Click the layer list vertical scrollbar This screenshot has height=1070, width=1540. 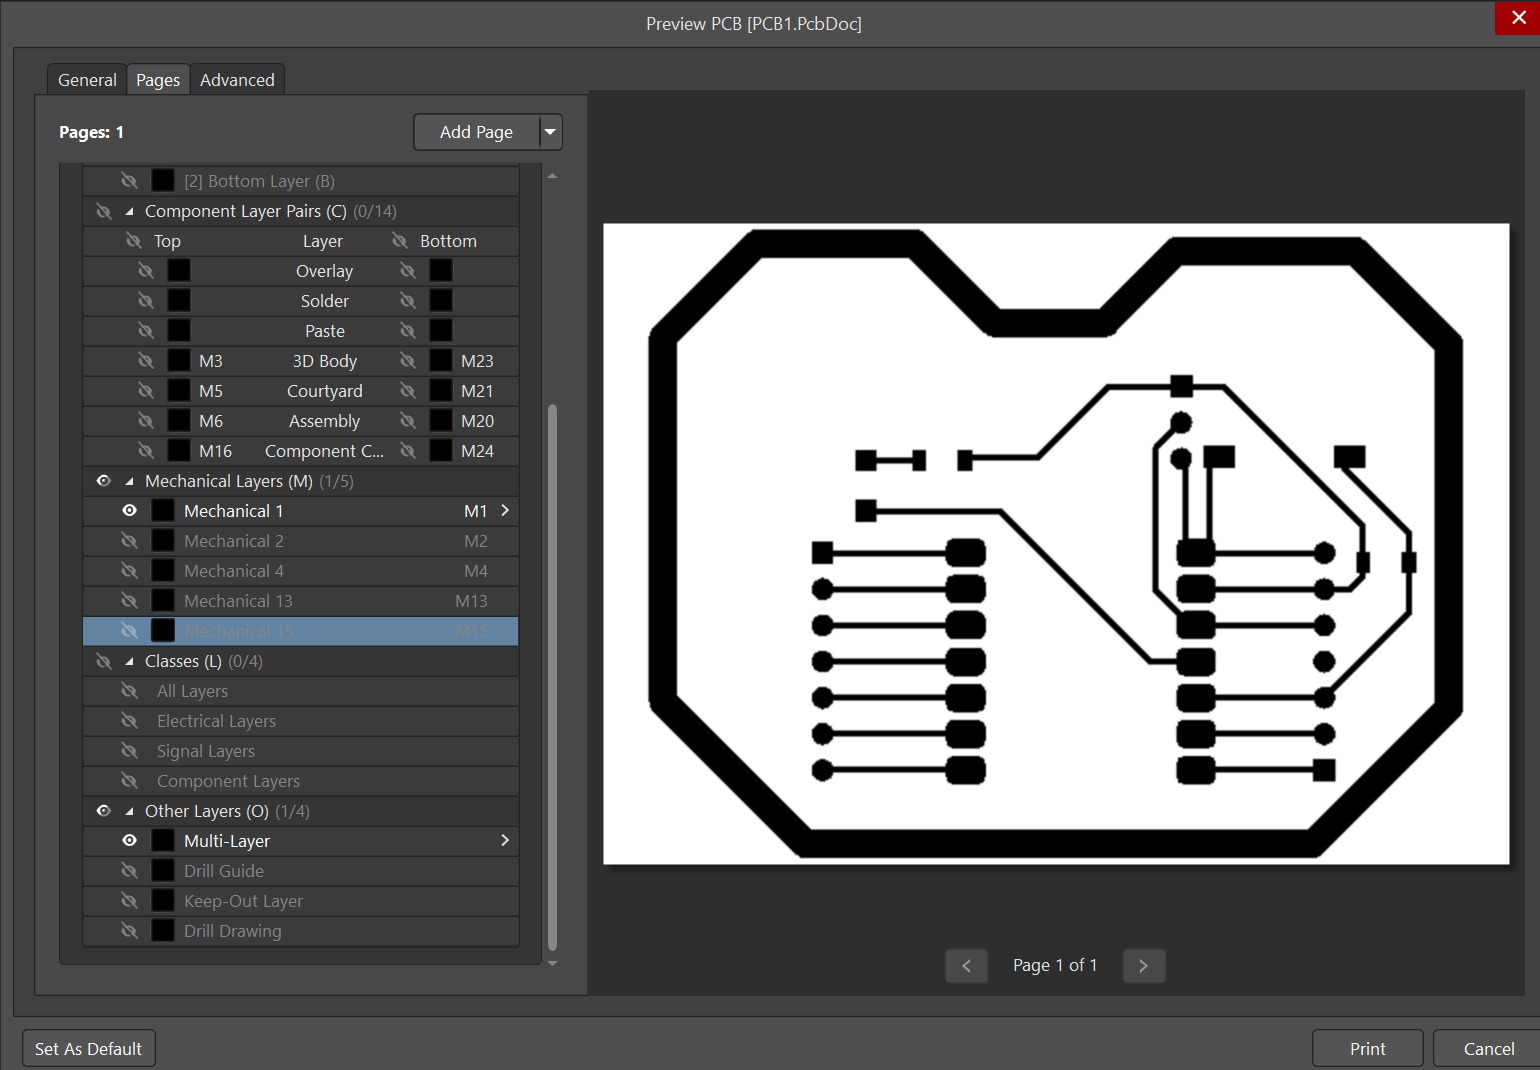(x=552, y=678)
